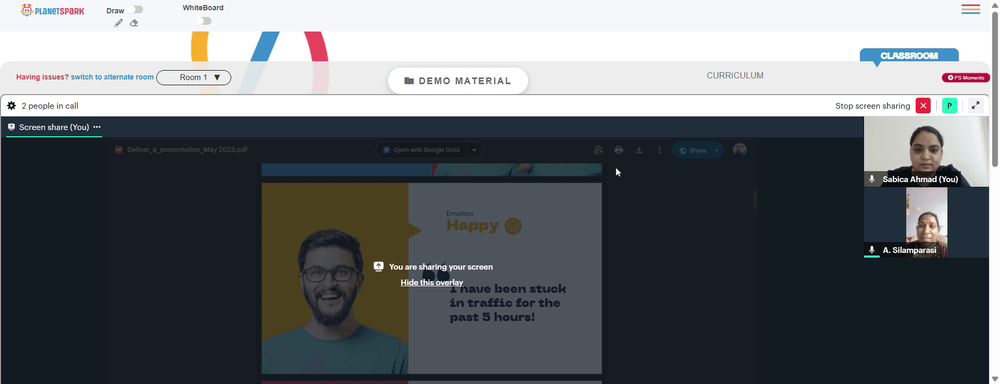Expand the Open with Google Docs arrow
The height and width of the screenshot is (384, 1000).
(474, 150)
